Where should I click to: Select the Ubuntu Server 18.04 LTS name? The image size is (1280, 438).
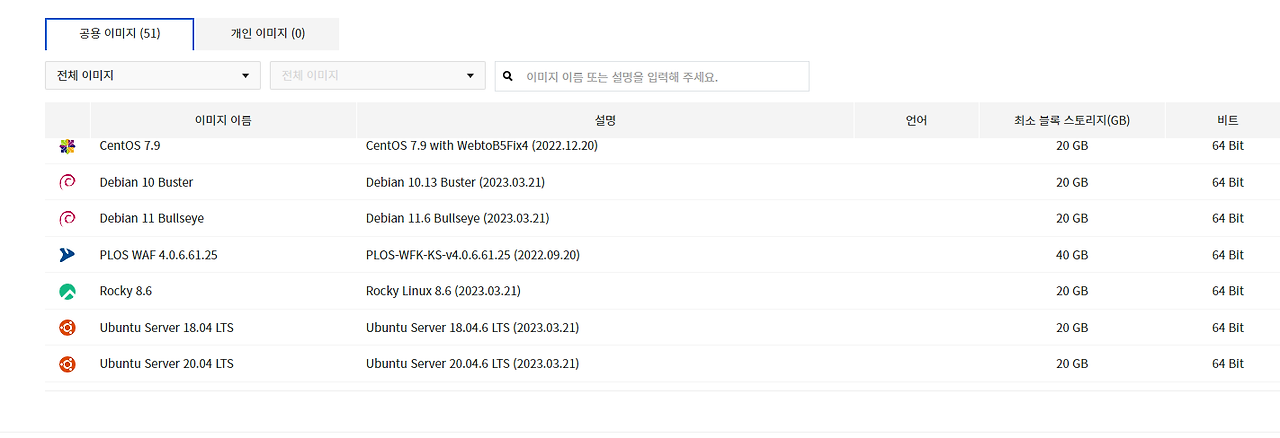point(167,327)
